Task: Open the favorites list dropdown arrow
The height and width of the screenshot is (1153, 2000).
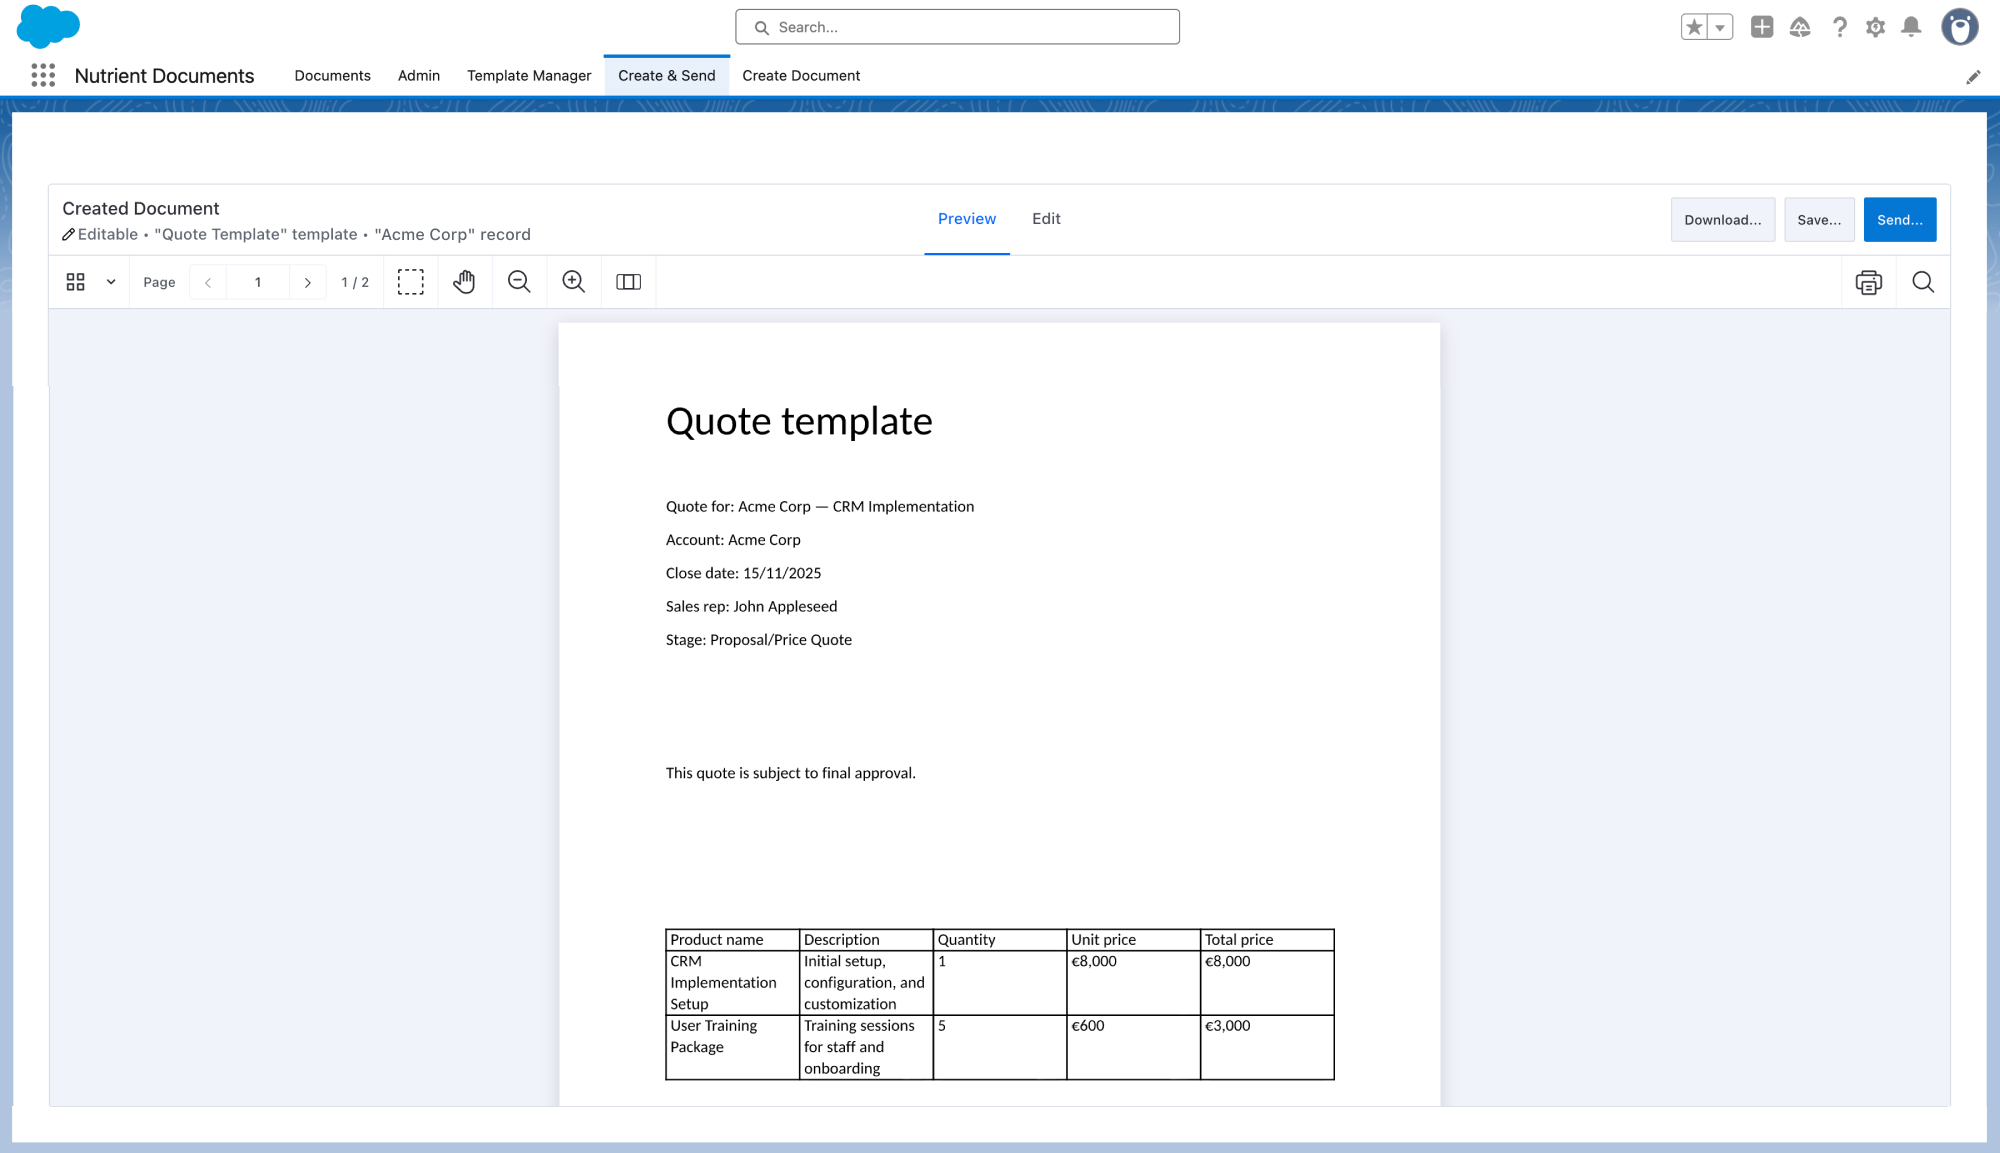Action: tap(1719, 27)
